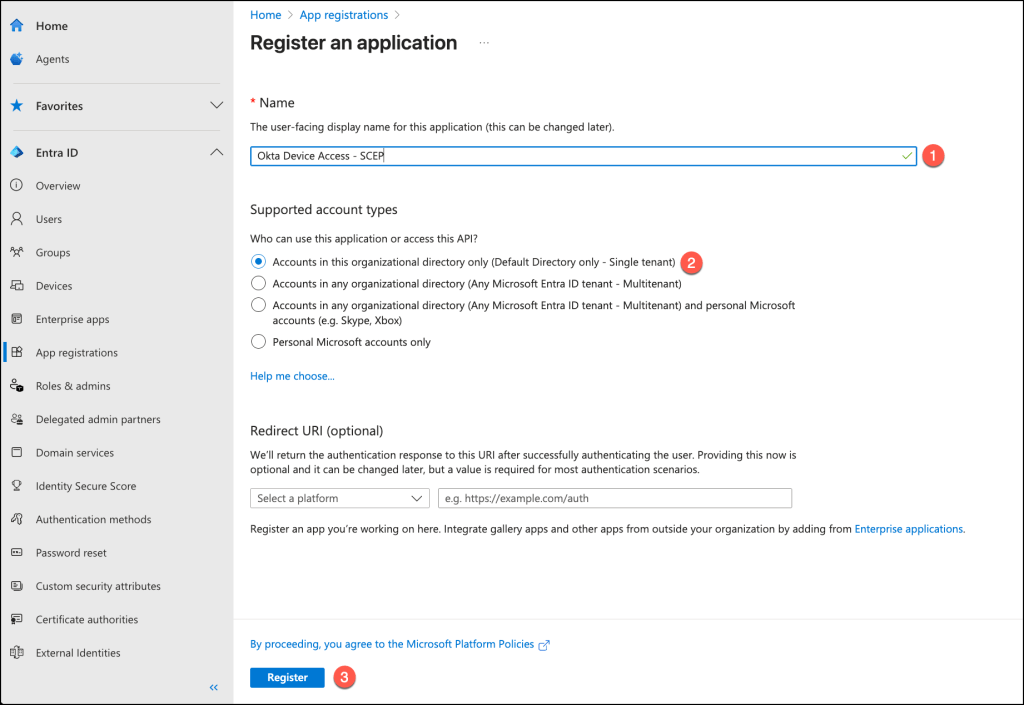
Task: Open the Groups icon in sidebar
Action: (x=16, y=253)
